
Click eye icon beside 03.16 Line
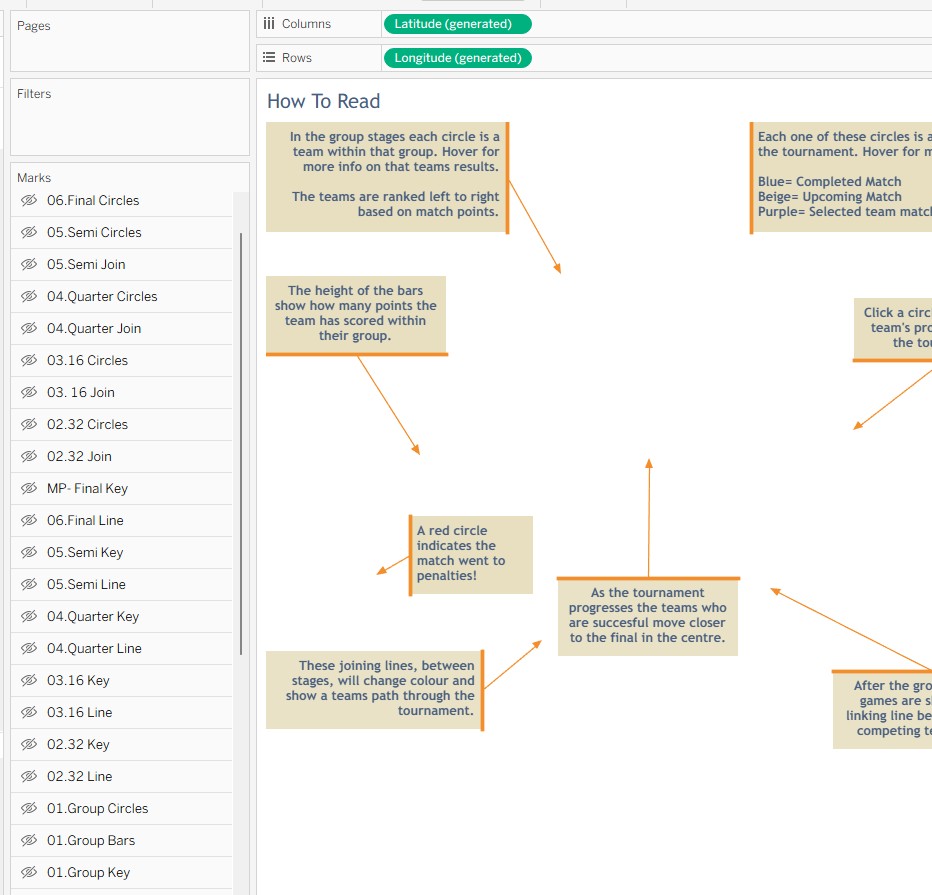(x=29, y=713)
